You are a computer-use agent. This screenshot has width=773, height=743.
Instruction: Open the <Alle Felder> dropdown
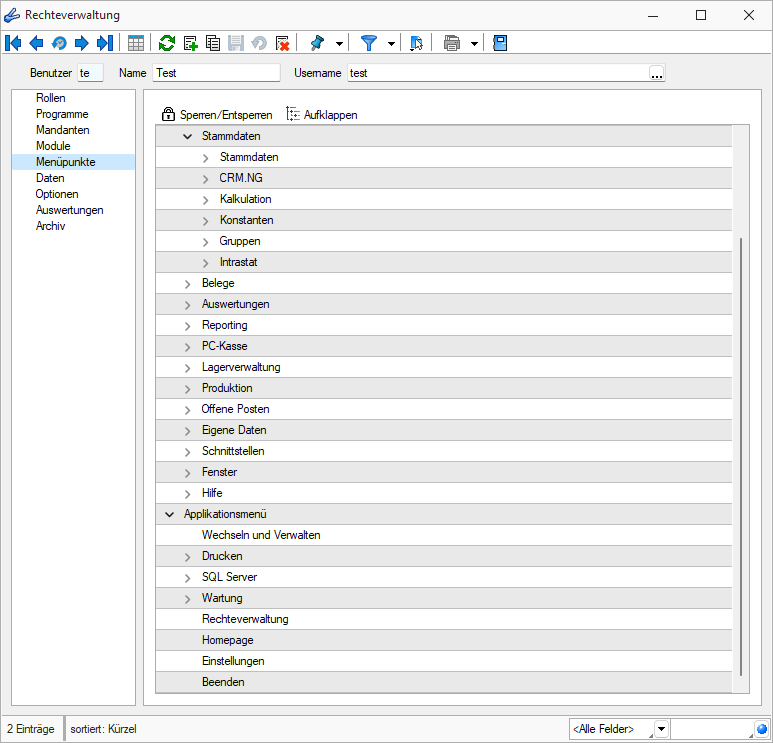click(x=661, y=729)
